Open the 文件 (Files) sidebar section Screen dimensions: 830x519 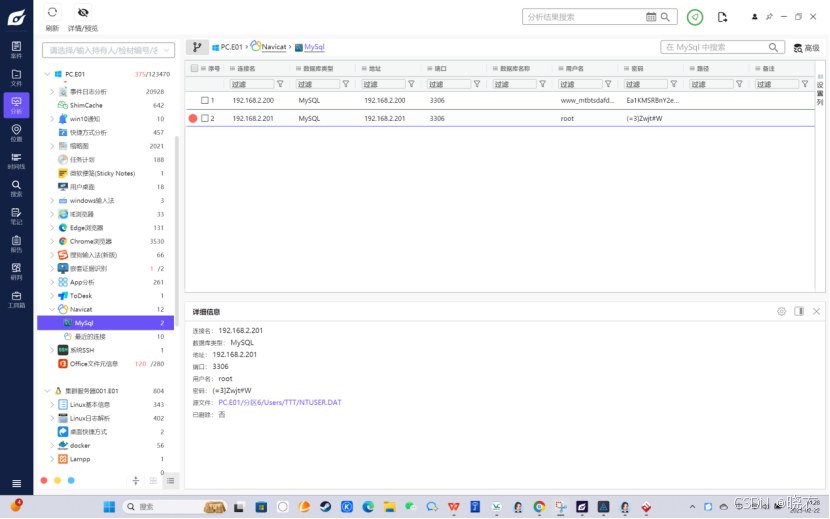click(x=16, y=77)
